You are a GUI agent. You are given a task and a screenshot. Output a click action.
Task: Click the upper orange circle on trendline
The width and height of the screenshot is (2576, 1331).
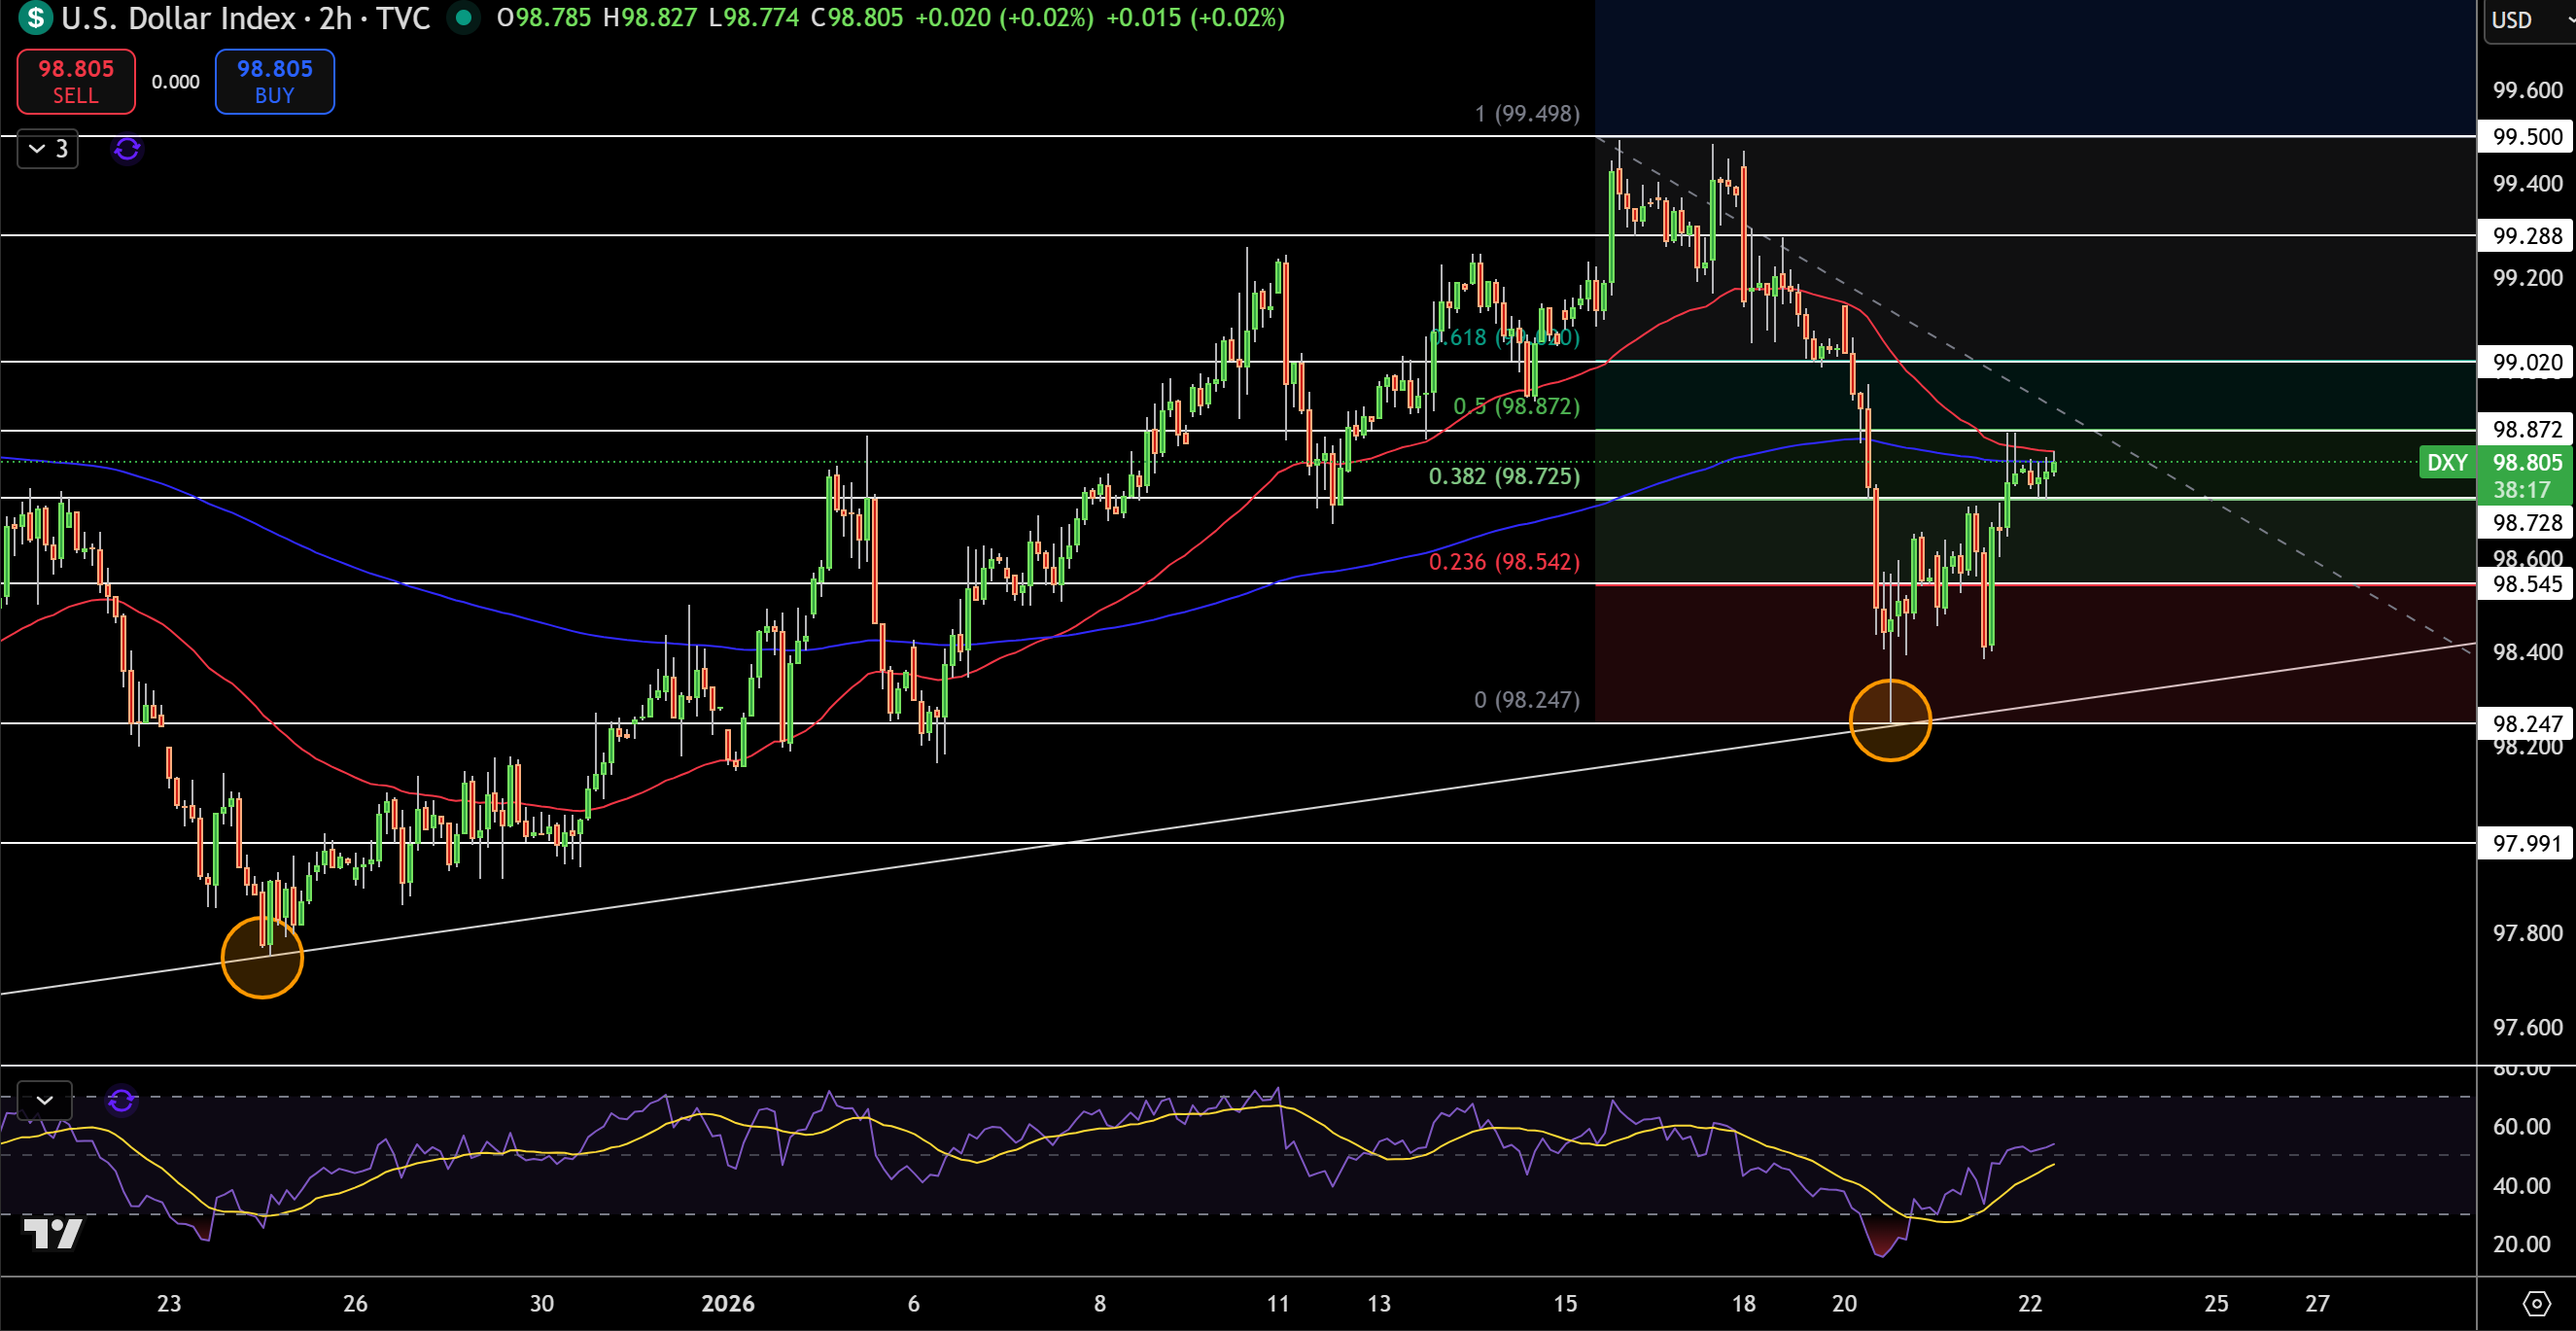tap(1890, 720)
